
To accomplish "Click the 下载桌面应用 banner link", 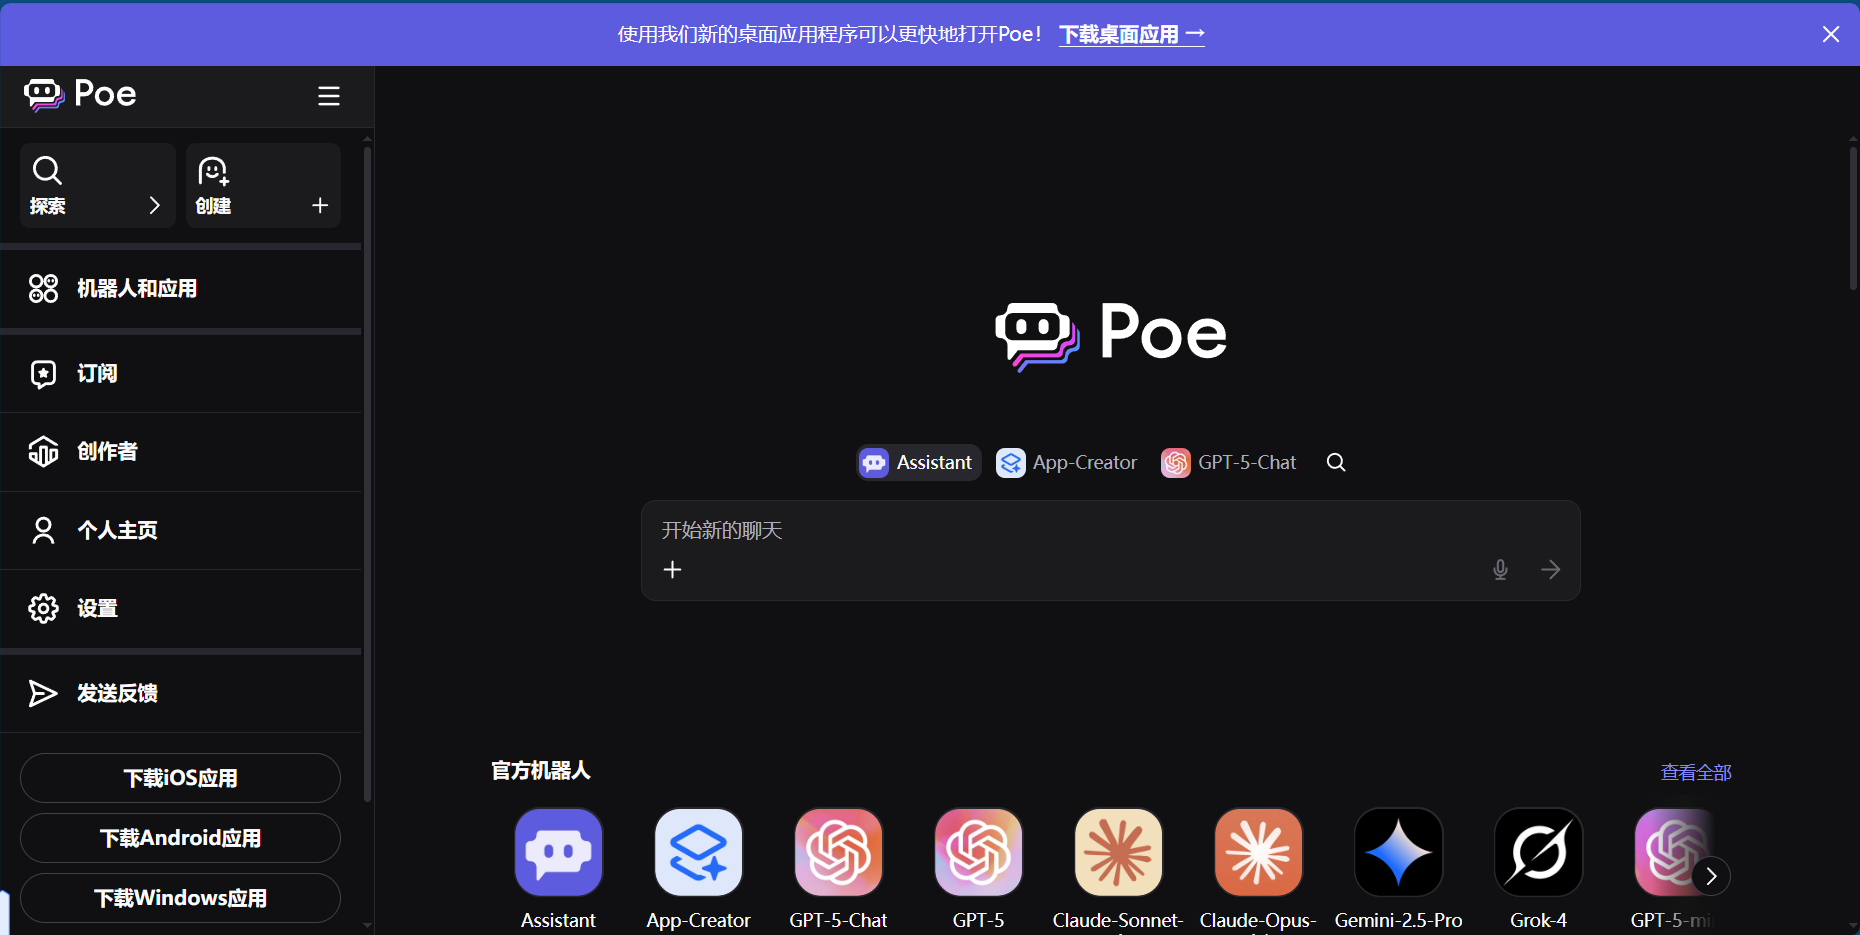I will click(1132, 34).
